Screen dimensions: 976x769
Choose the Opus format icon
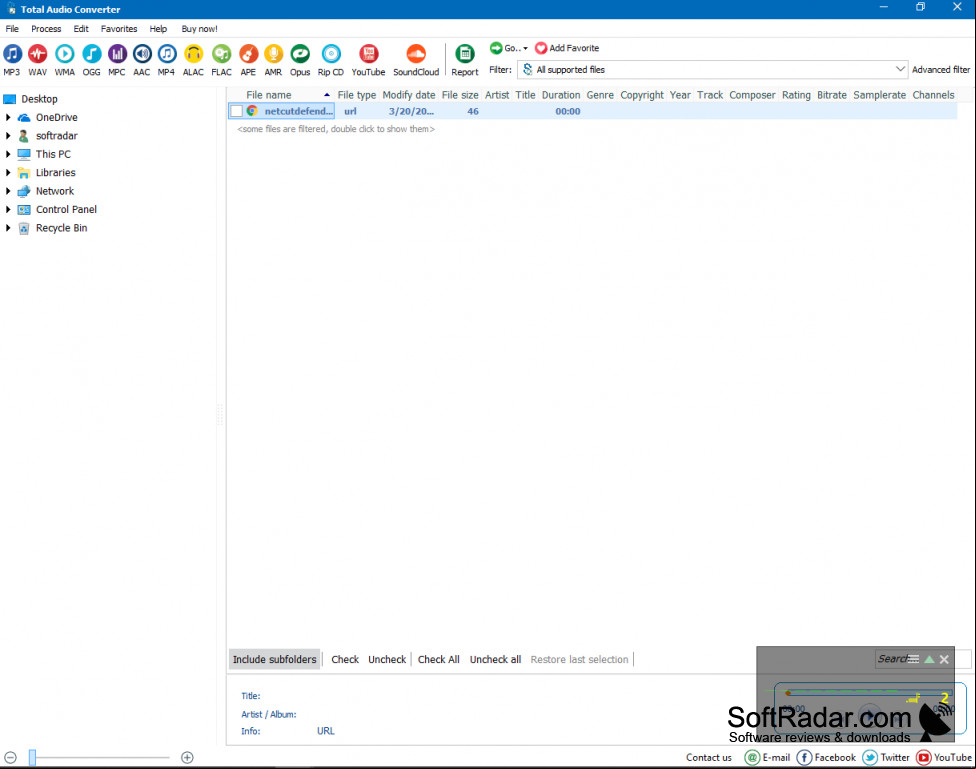pyautogui.click(x=300, y=54)
